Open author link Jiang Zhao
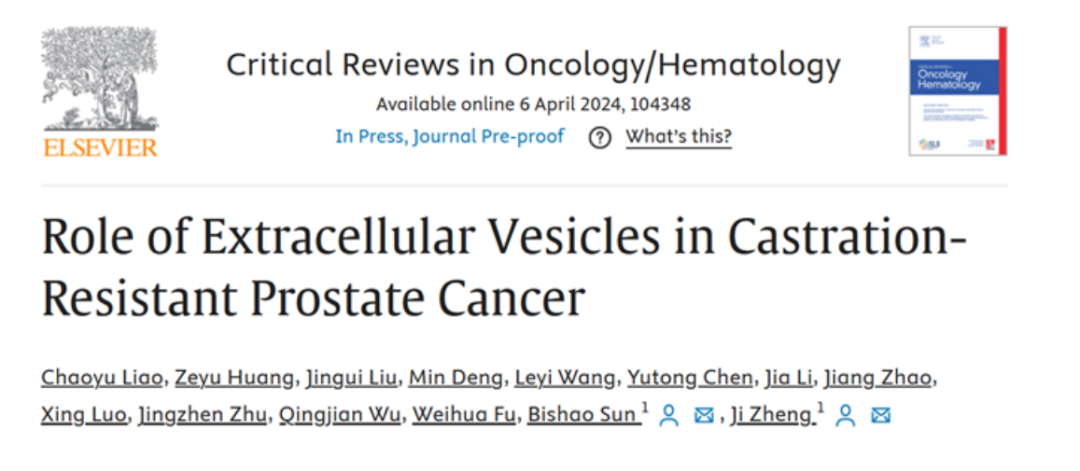The image size is (1080, 471). pyautogui.click(x=878, y=378)
